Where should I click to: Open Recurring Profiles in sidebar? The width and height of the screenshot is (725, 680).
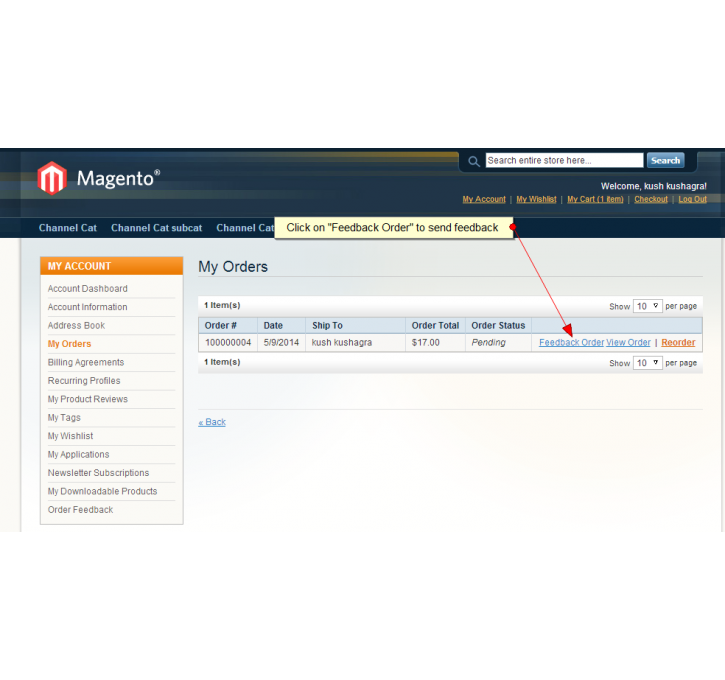point(84,381)
